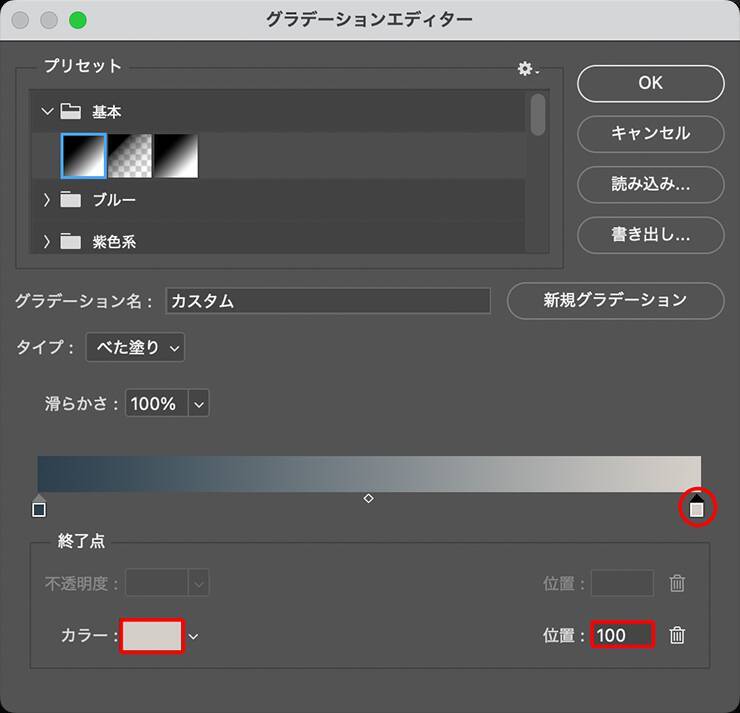Image resolution: width=740 pixels, height=713 pixels.
Task: Click the キャンセル button
Action: click(x=651, y=134)
